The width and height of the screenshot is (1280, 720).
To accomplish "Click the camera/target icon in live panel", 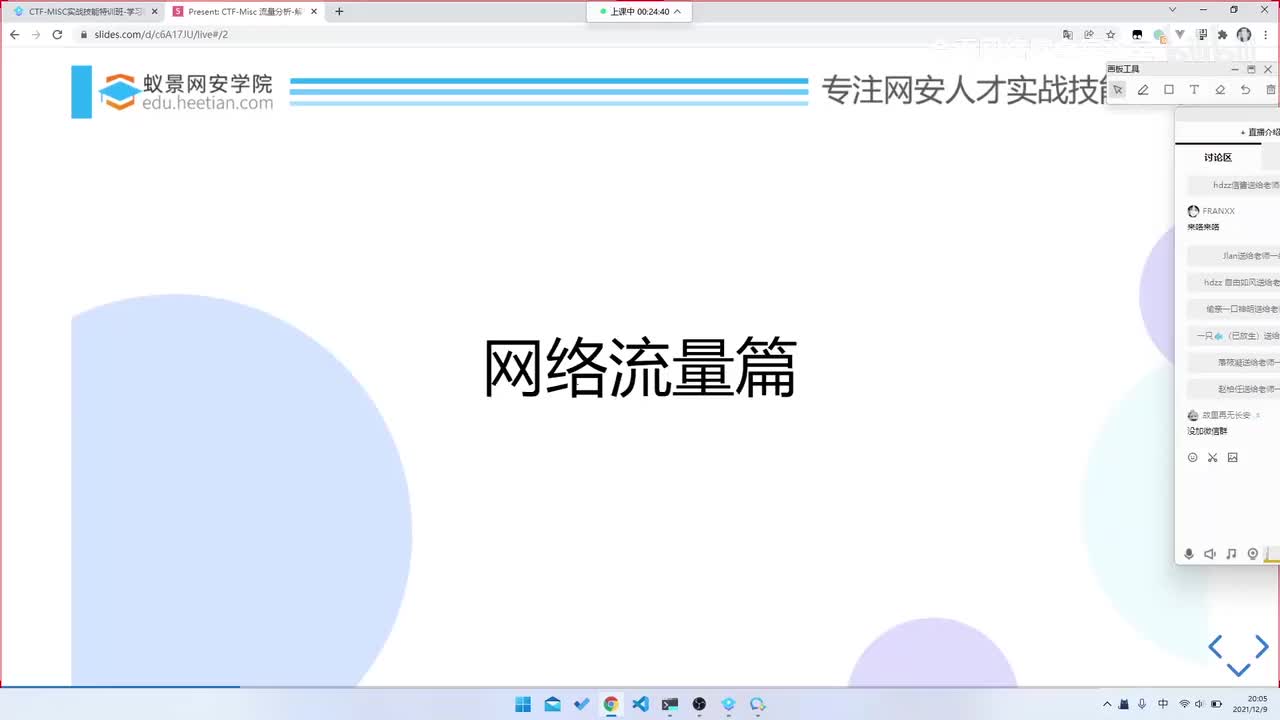I will point(1253,554).
